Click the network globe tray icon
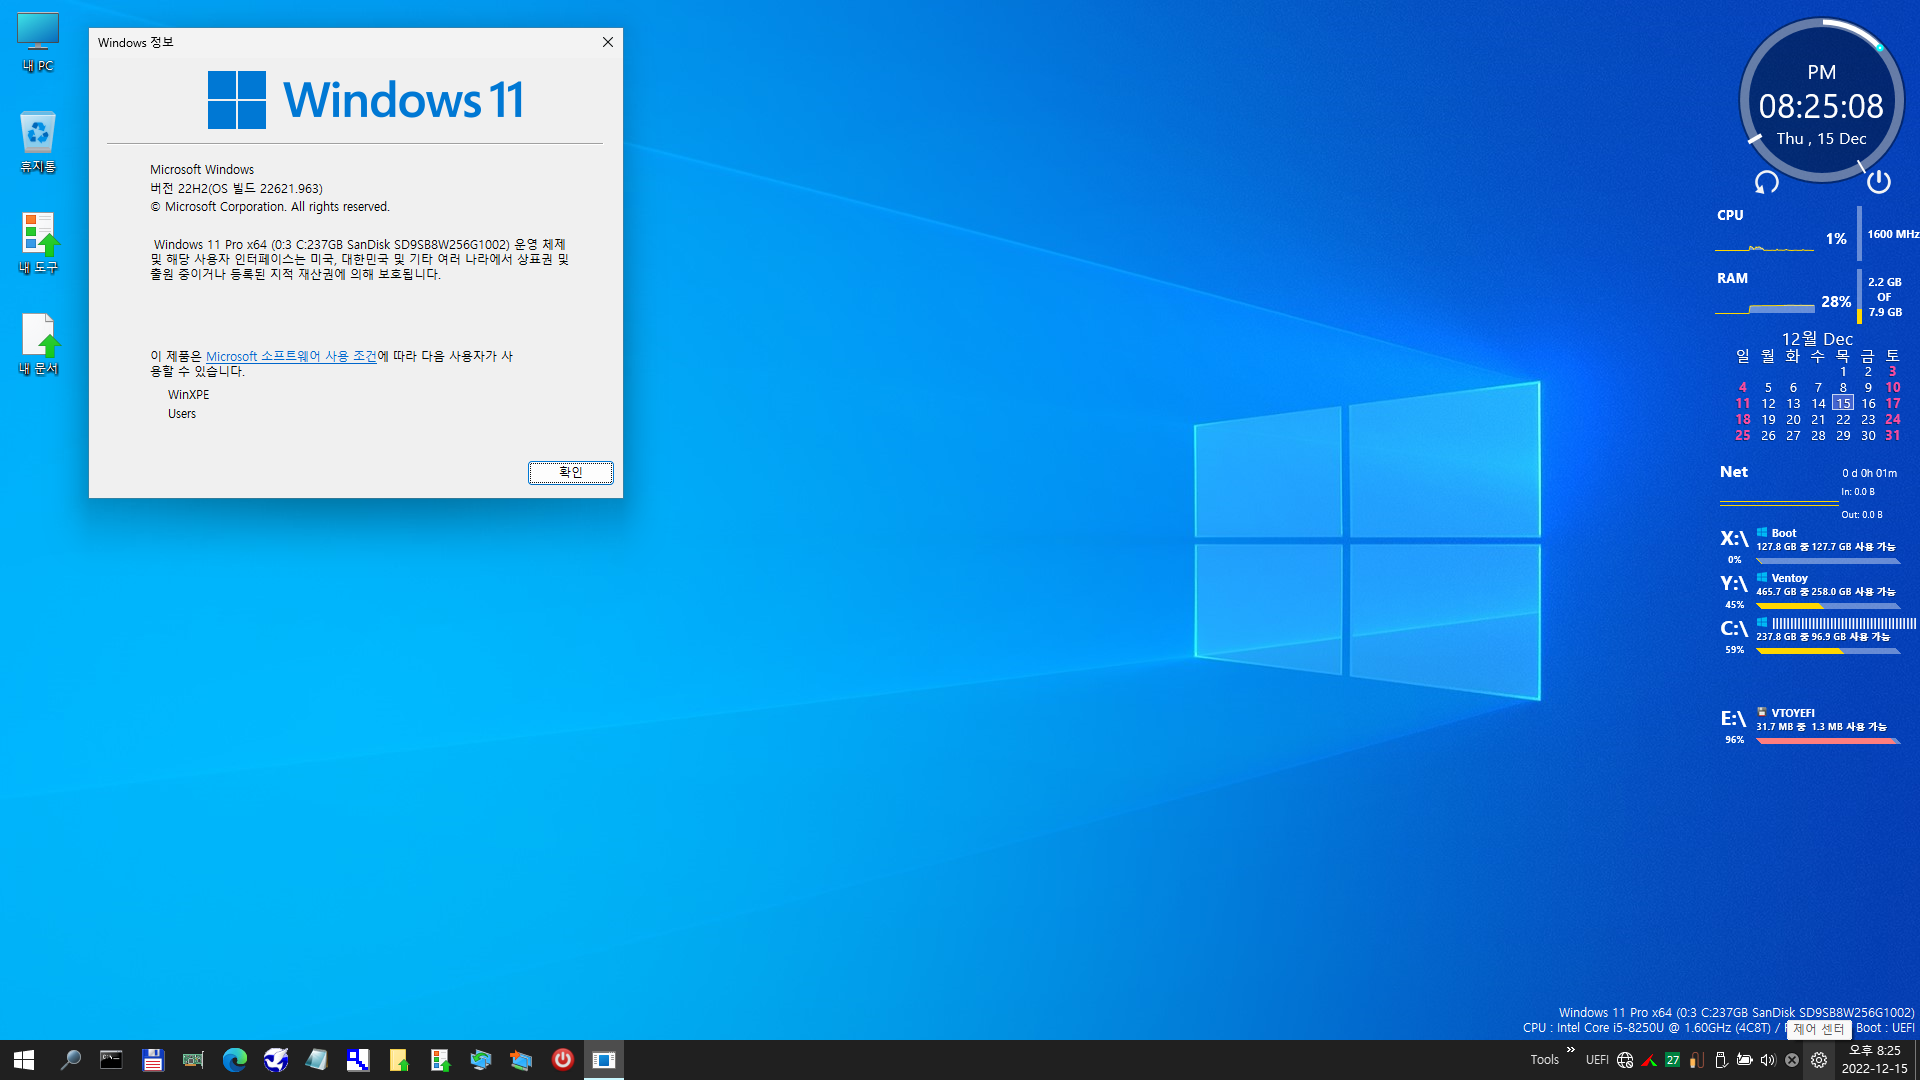1920x1080 pixels. [x=1625, y=1060]
